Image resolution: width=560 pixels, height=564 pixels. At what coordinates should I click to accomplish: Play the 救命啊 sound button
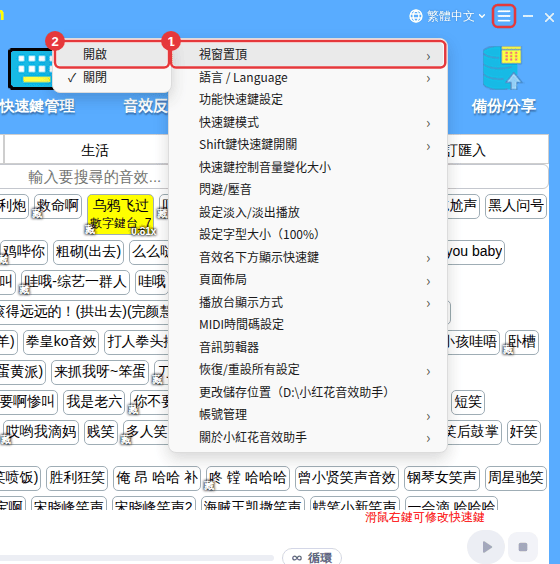[58, 206]
